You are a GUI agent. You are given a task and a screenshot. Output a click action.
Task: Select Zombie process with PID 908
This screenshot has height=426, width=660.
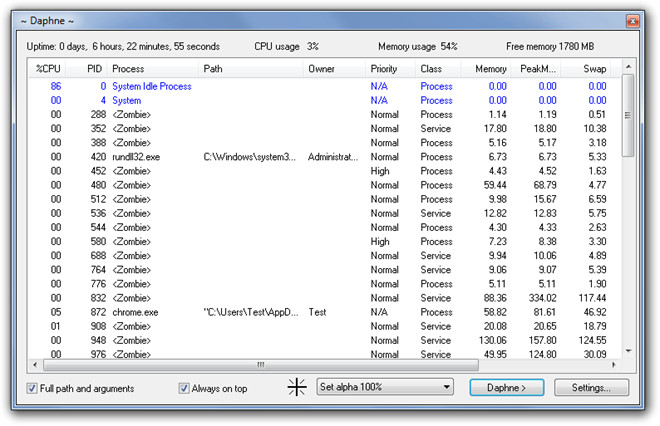pyautogui.click(x=325, y=326)
